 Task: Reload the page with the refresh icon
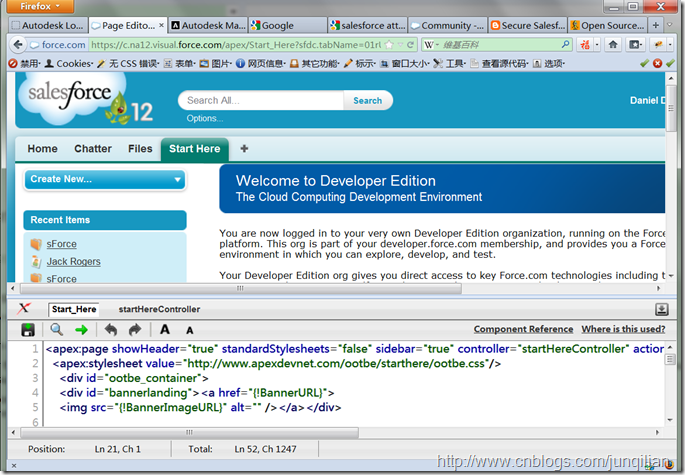tap(410, 45)
